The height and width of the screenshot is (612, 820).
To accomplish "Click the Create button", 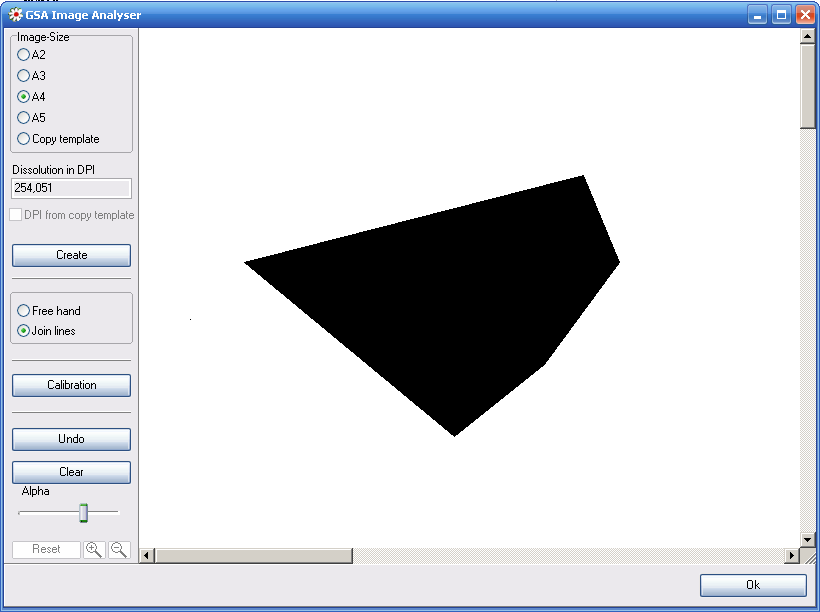I will coord(72,255).
